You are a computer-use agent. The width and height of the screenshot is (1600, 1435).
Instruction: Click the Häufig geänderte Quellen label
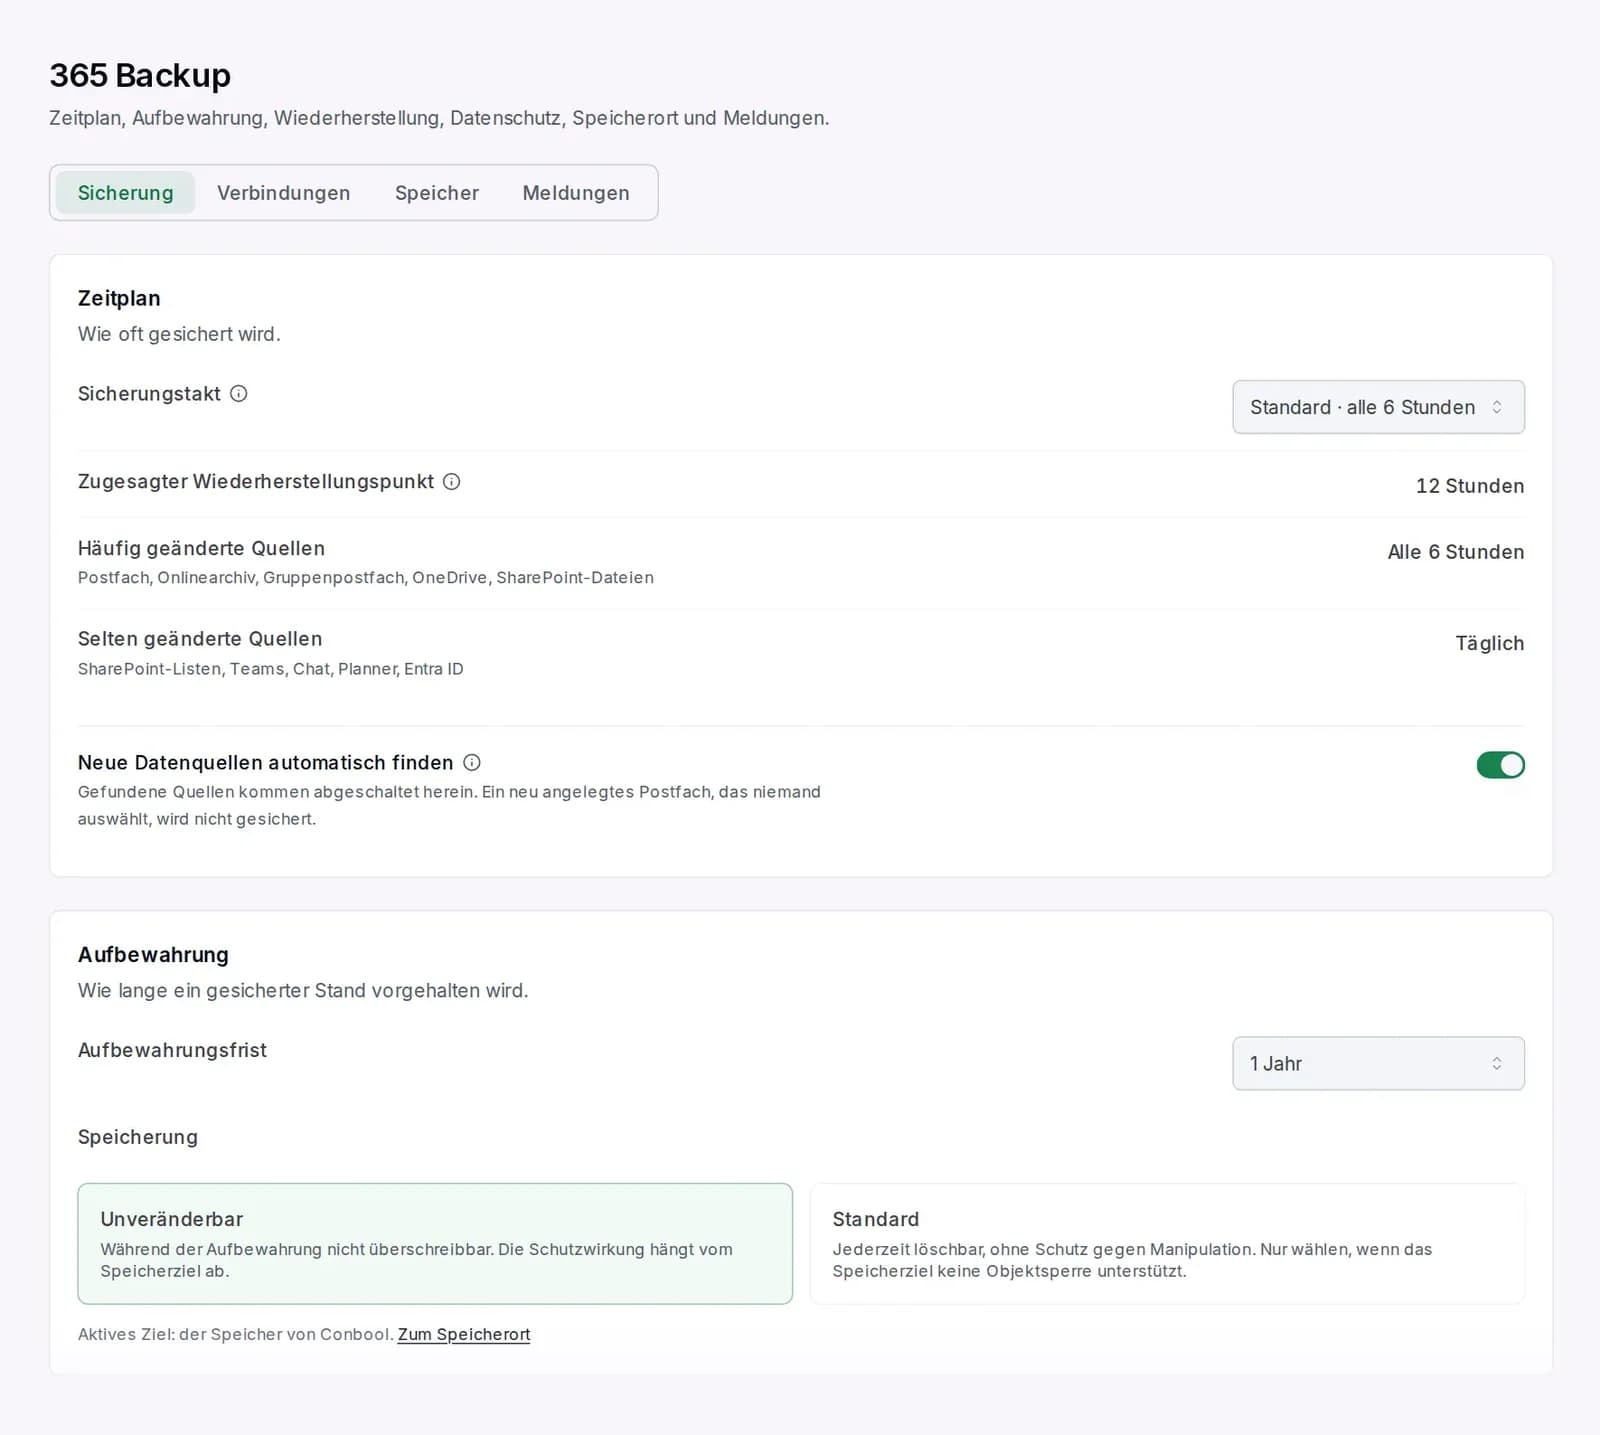(201, 549)
